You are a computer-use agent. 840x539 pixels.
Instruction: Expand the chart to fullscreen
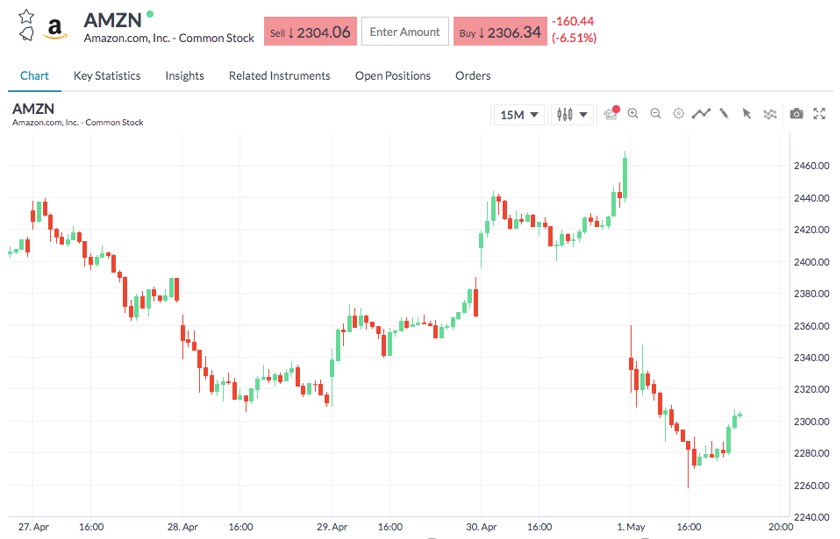click(x=819, y=114)
